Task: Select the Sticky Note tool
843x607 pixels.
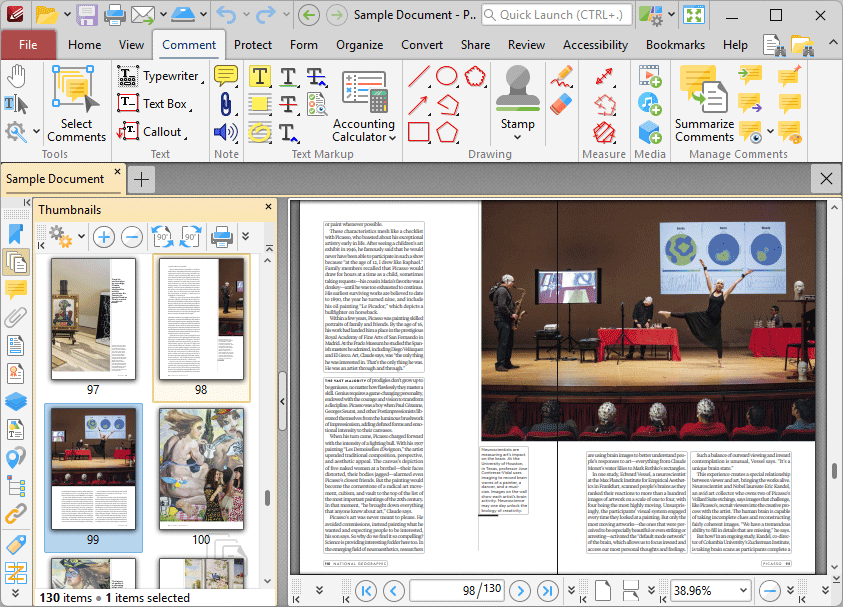Action: click(x=226, y=76)
